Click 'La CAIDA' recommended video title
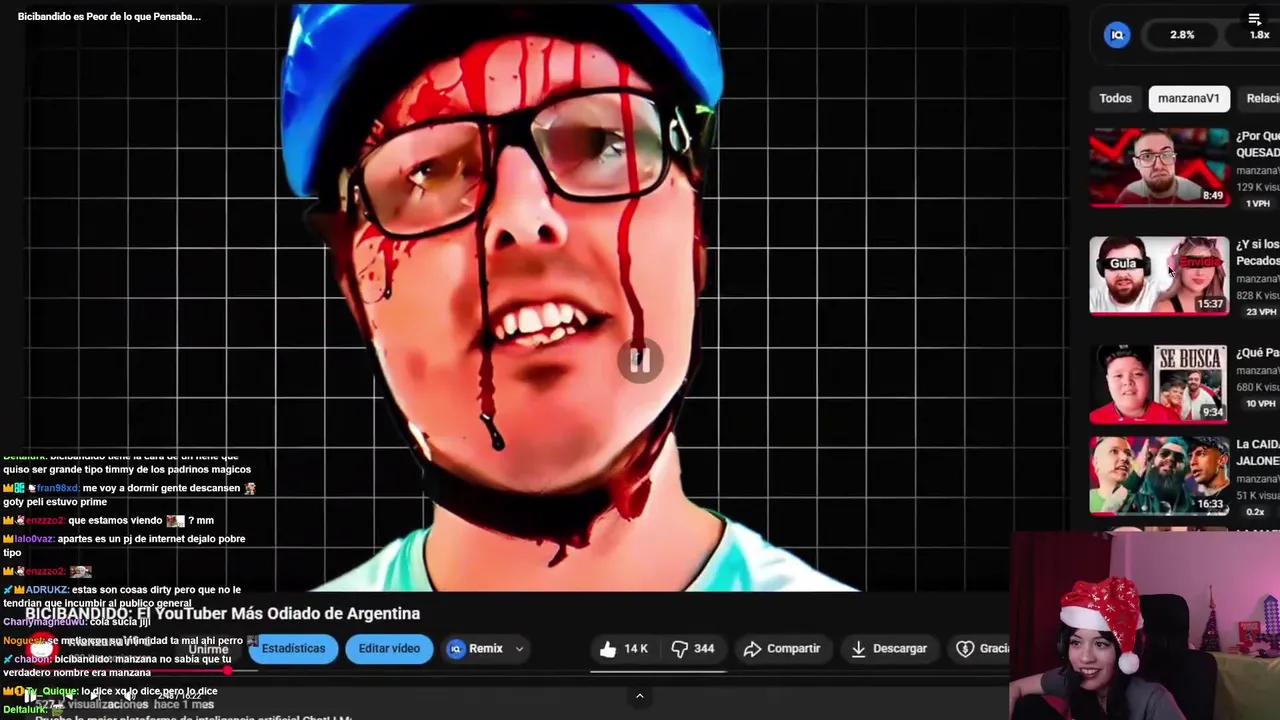Image resolution: width=1280 pixels, height=720 pixels. tap(1258, 453)
